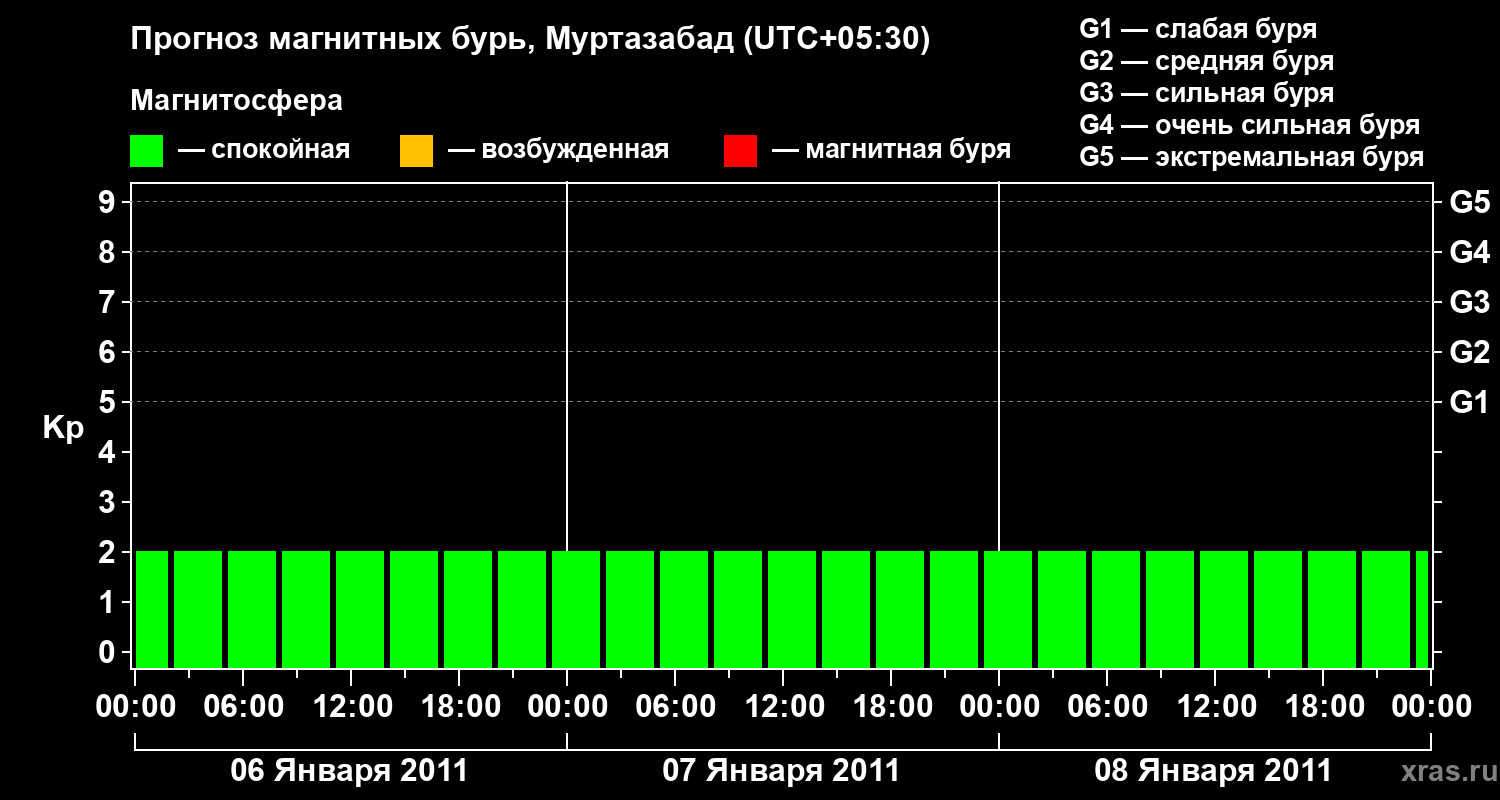Click the chart title mentioning Муртазабад
The width and height of the screenshot is (1500, 800).
coord(531,40)
